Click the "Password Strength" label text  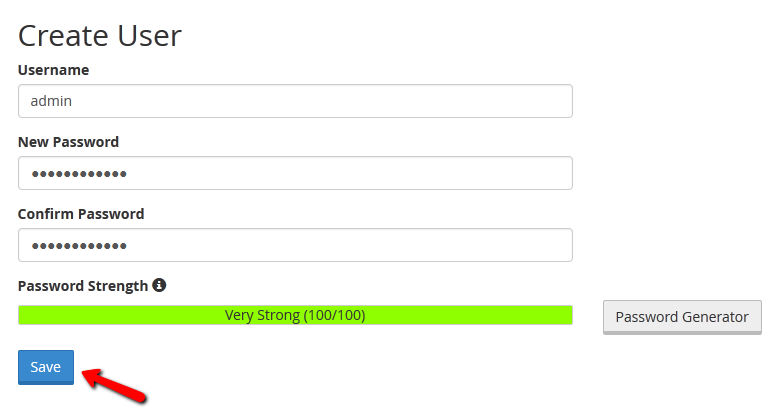point(82,286)
